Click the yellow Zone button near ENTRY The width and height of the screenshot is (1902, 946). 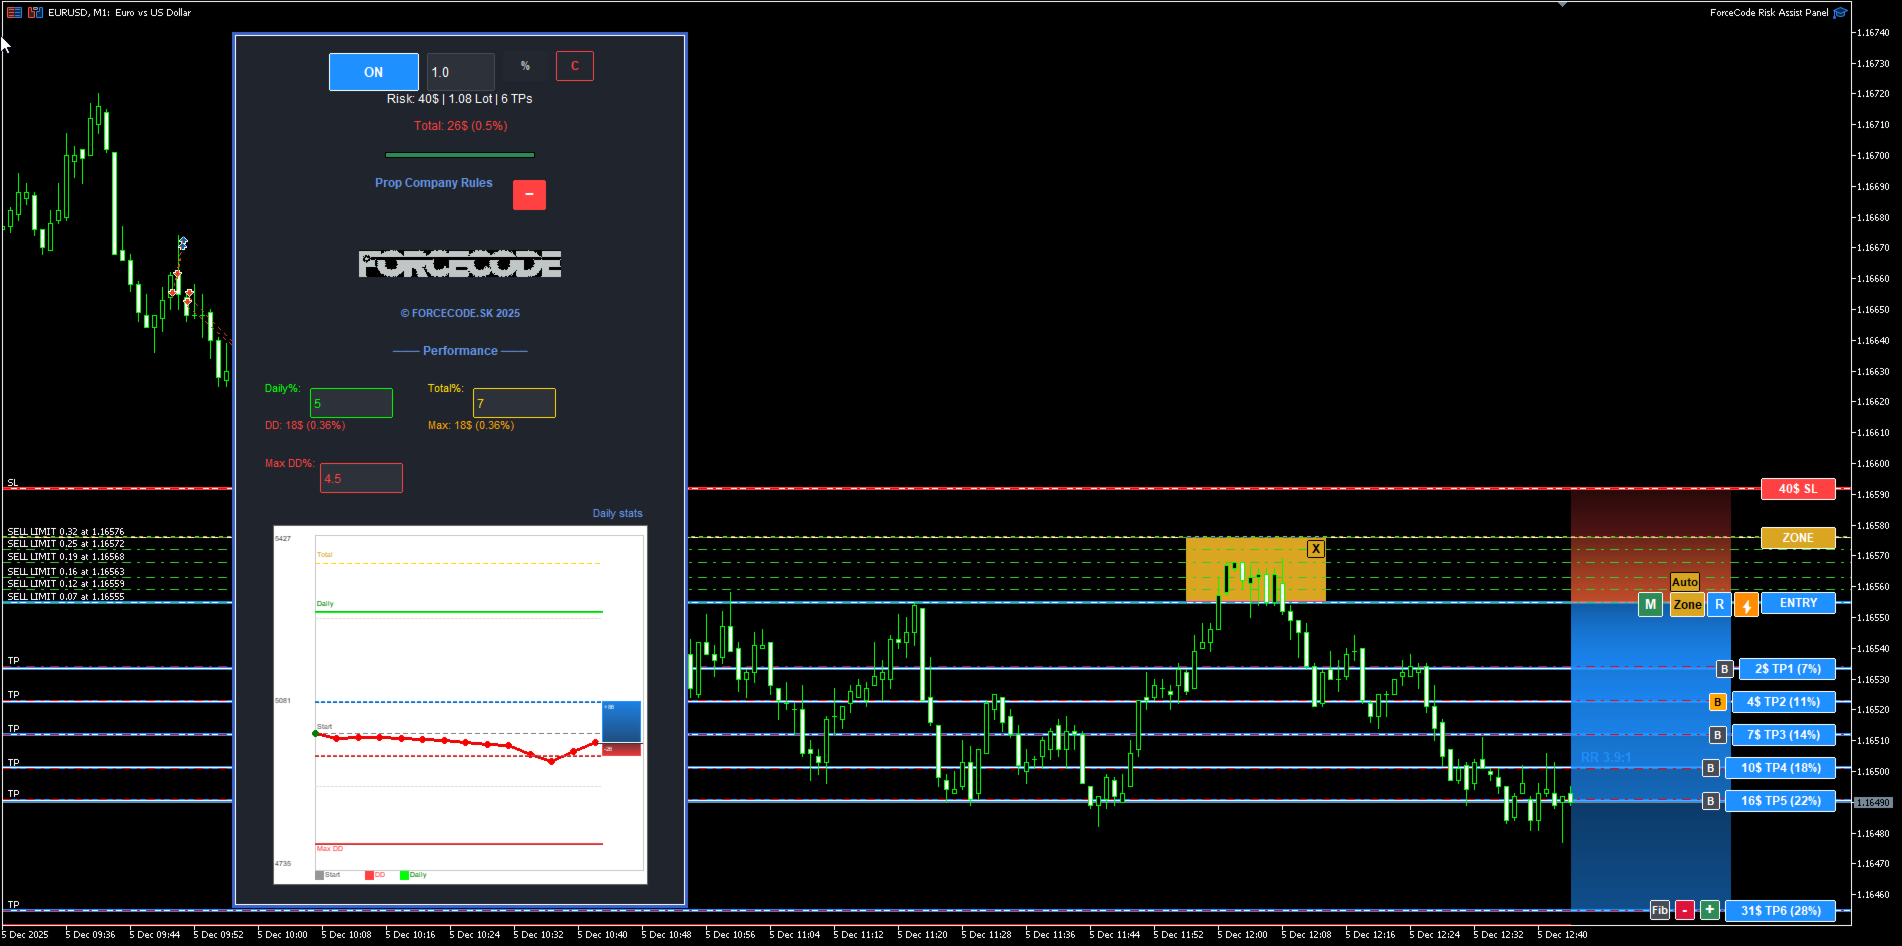click(x=1687, y=605)
